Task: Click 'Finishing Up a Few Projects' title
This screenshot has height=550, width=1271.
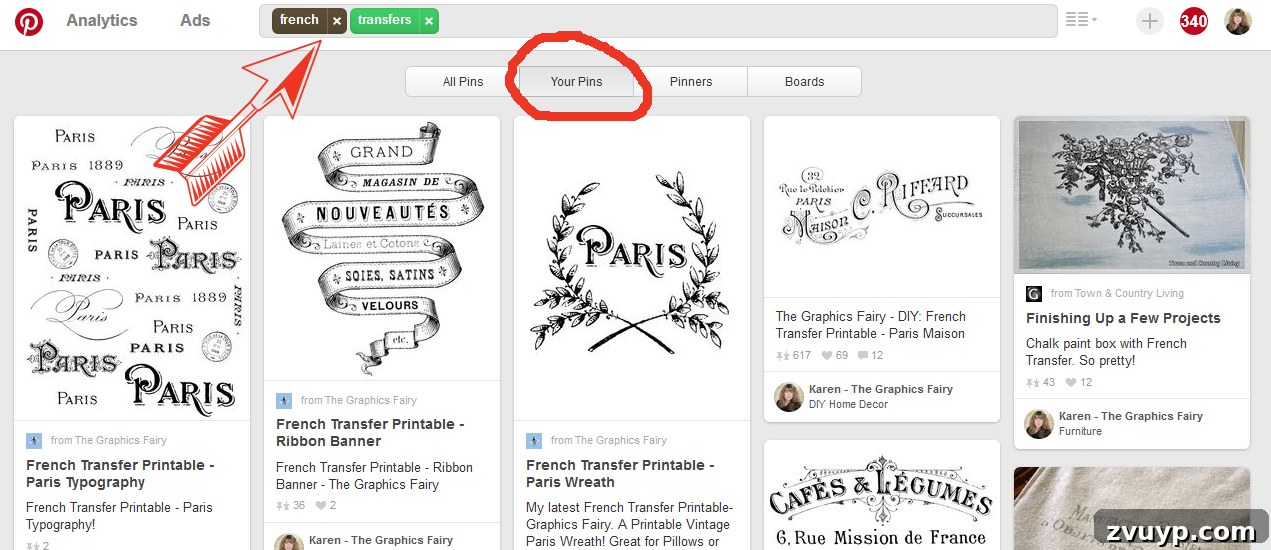Action: pyautogui.click(x=1123, y=318)
